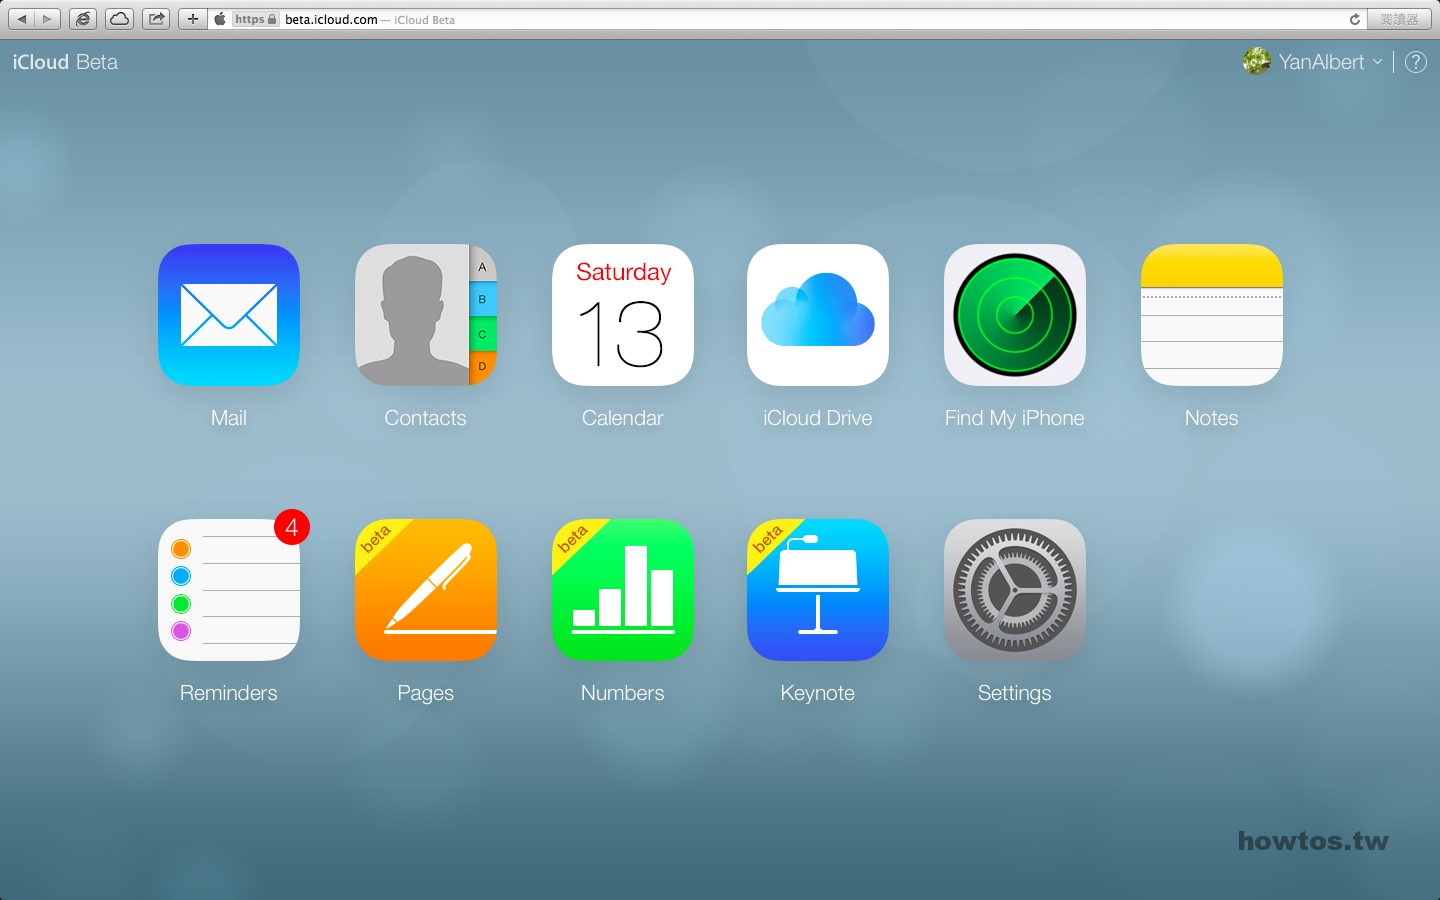The height and width of the screenshot is (900, 1440).
Task: Click the Share button in browser toolbar
Action: [156, 19]
